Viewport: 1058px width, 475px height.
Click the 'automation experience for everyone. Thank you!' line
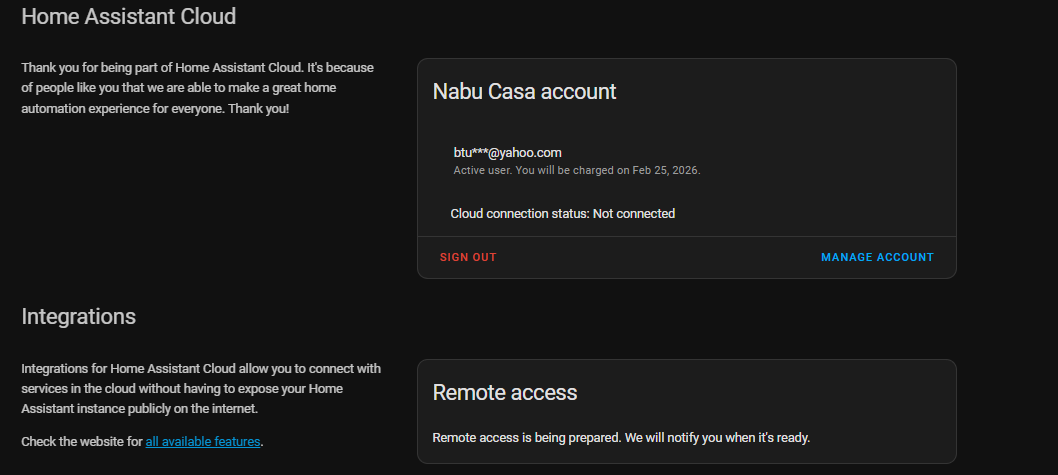pyautogui.click(x=155, y=109)
